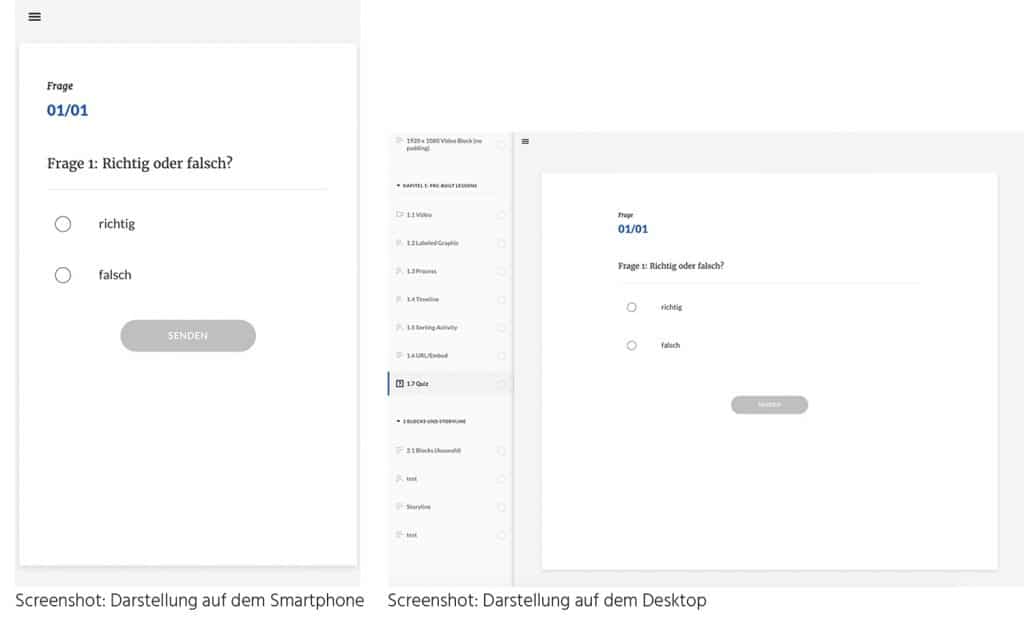Open the hamburger menu in the smartphone view
Viewport: 1024px width, 618px height.
[x=35, y=17]
